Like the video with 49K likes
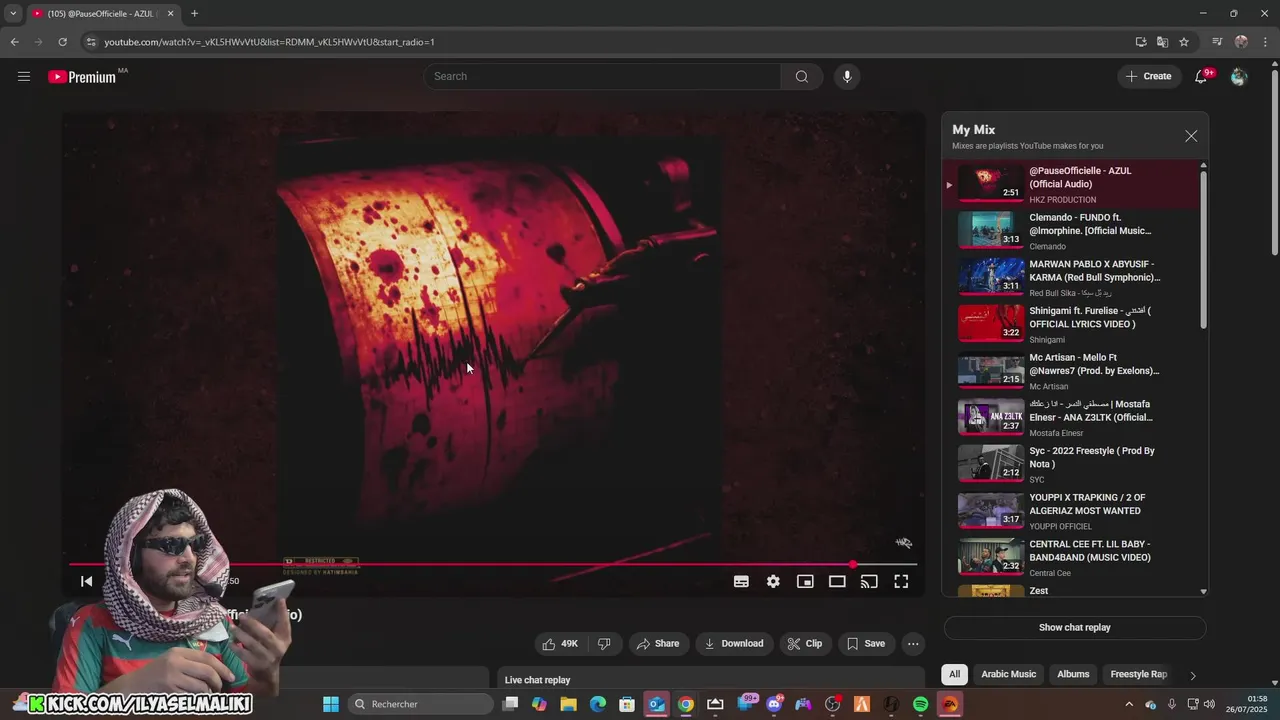The height and width of the screenshot is (720, 1280). coord(561,644)
